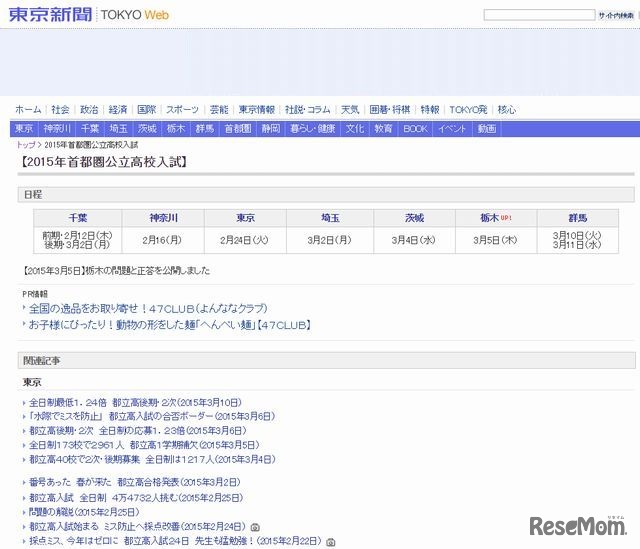The width and height of the screenshot is (640, 549).
Task: Click the 東京新聞 TOKYO Web logo
Action: coord(88,15)
